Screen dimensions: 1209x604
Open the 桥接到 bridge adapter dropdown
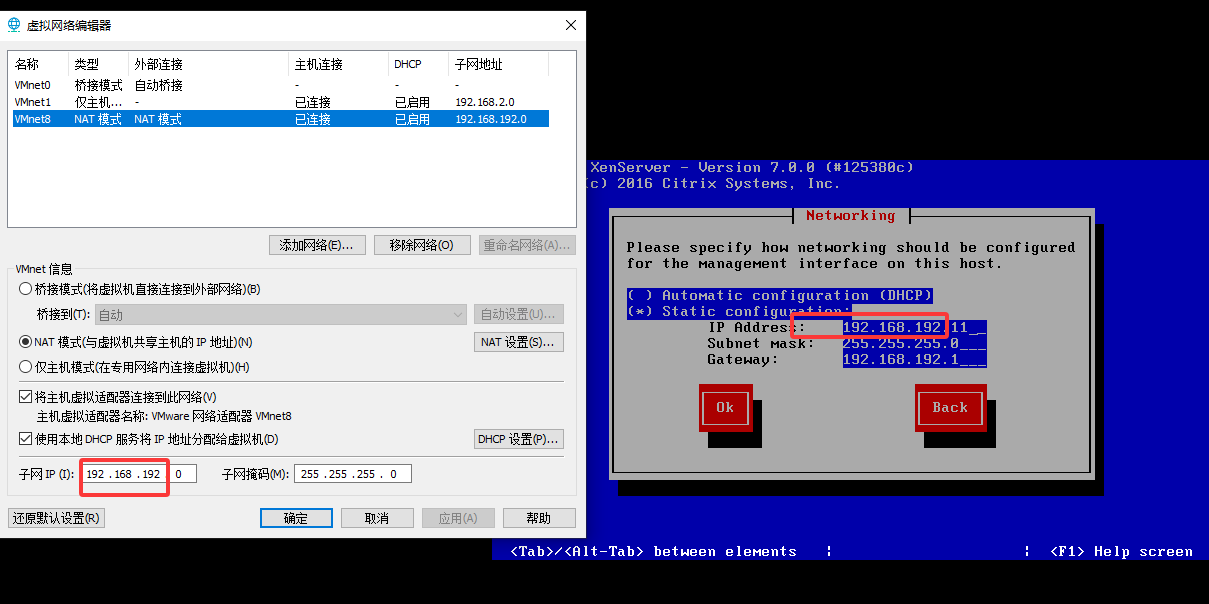pos(458,314)
